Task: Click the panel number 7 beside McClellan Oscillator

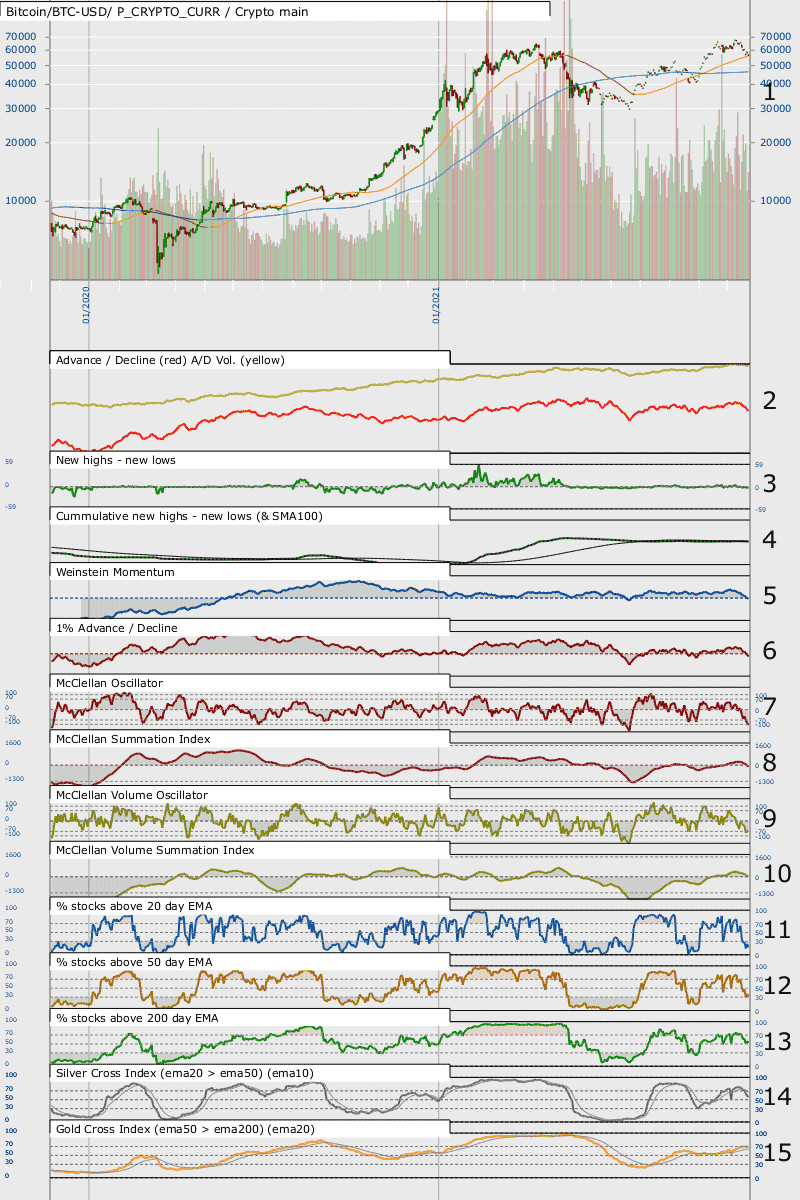Action: tap(770, 706)
